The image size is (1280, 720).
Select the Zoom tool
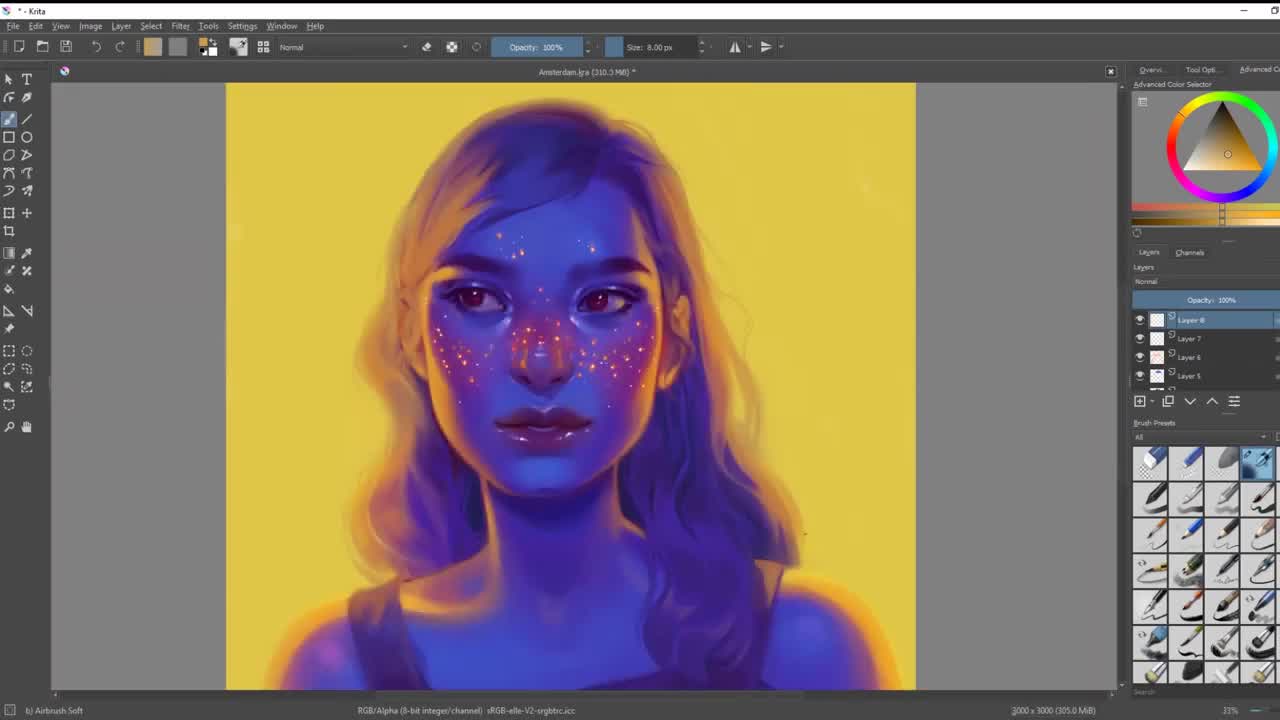click(x=9, y=427)
